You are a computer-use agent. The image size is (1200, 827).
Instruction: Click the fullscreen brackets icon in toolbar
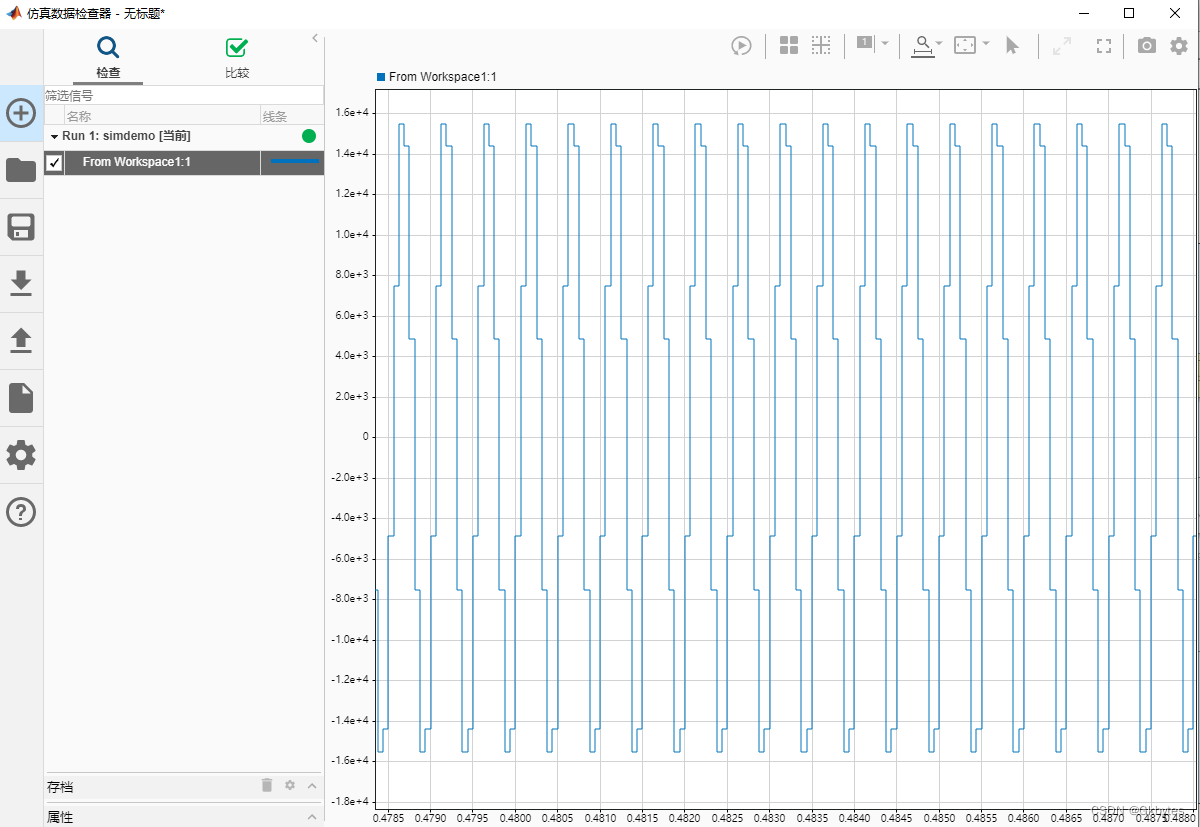pyautogui.click(x=1104, y=46)
